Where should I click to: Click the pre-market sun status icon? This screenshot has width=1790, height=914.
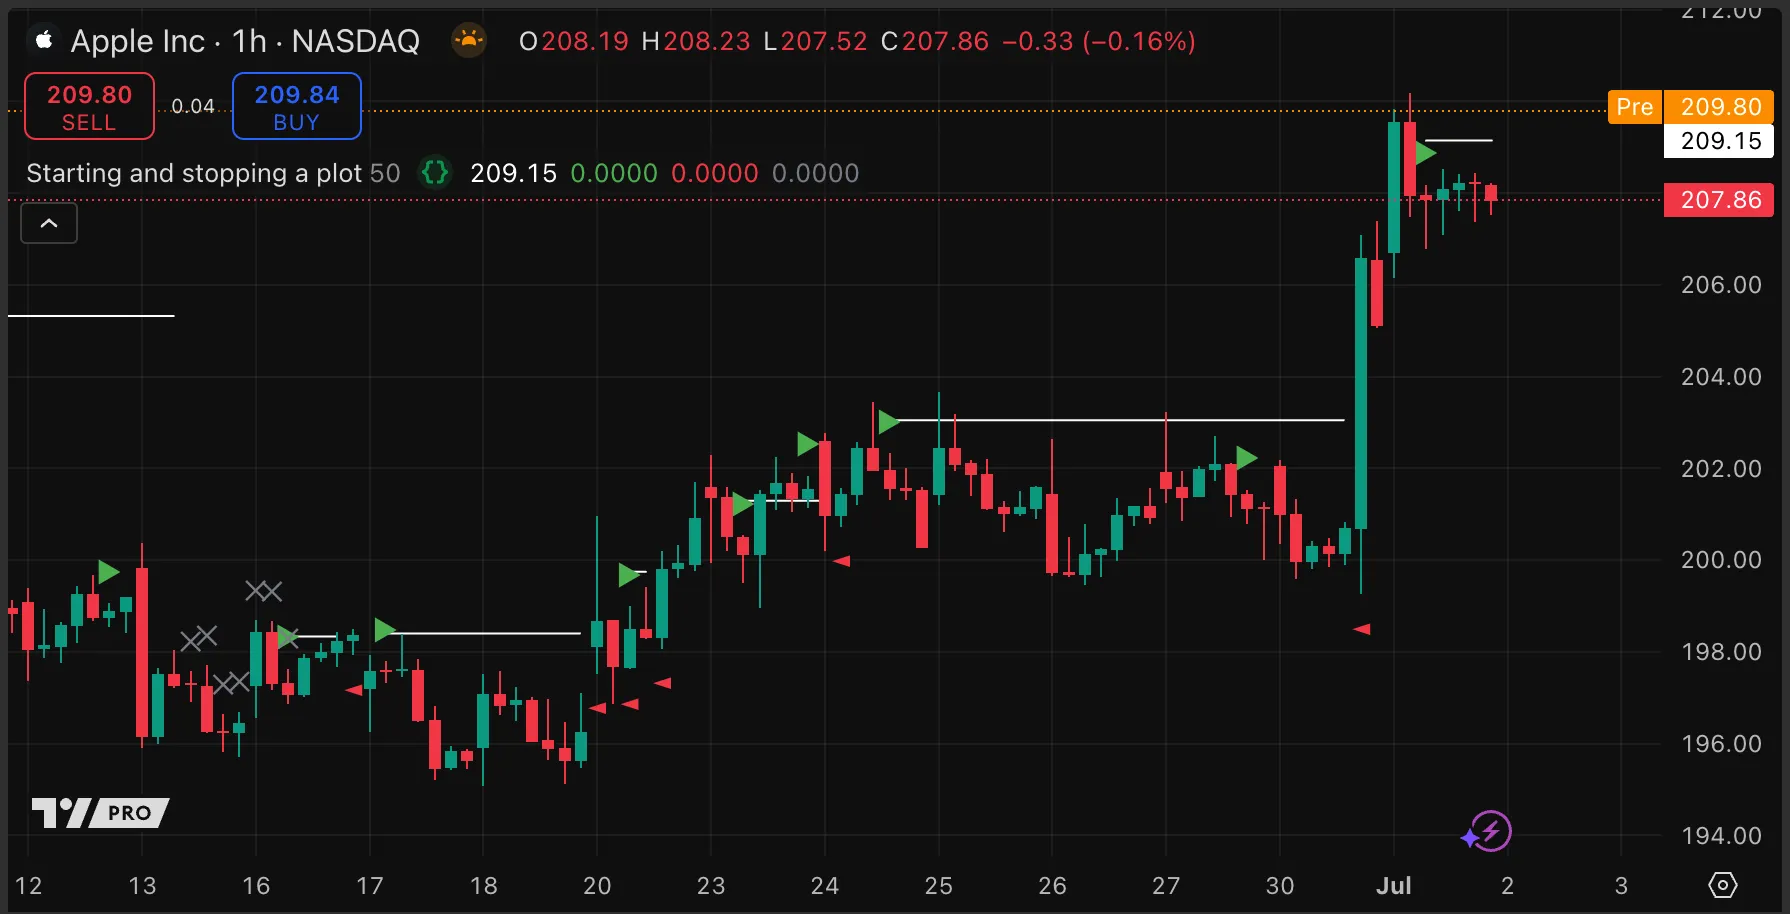(468, 40)
